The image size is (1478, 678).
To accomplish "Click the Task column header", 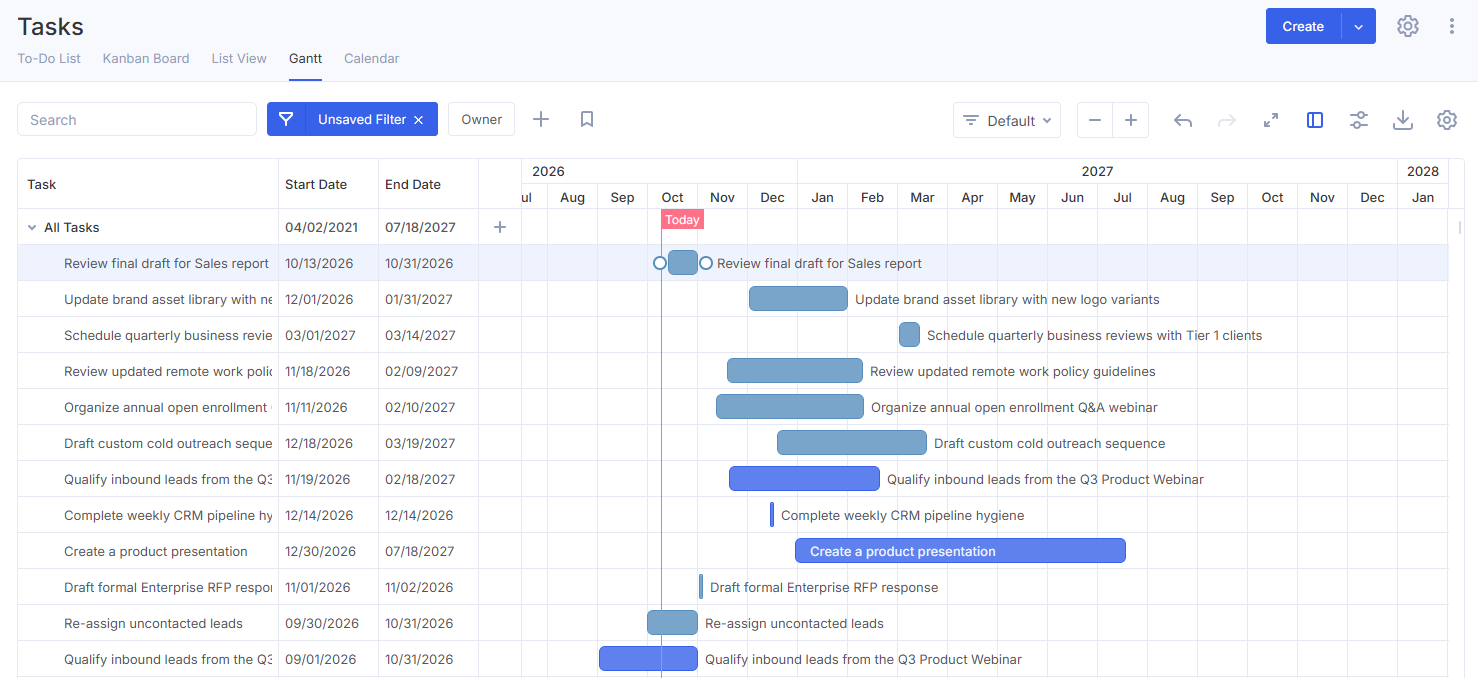I will 42,184.
